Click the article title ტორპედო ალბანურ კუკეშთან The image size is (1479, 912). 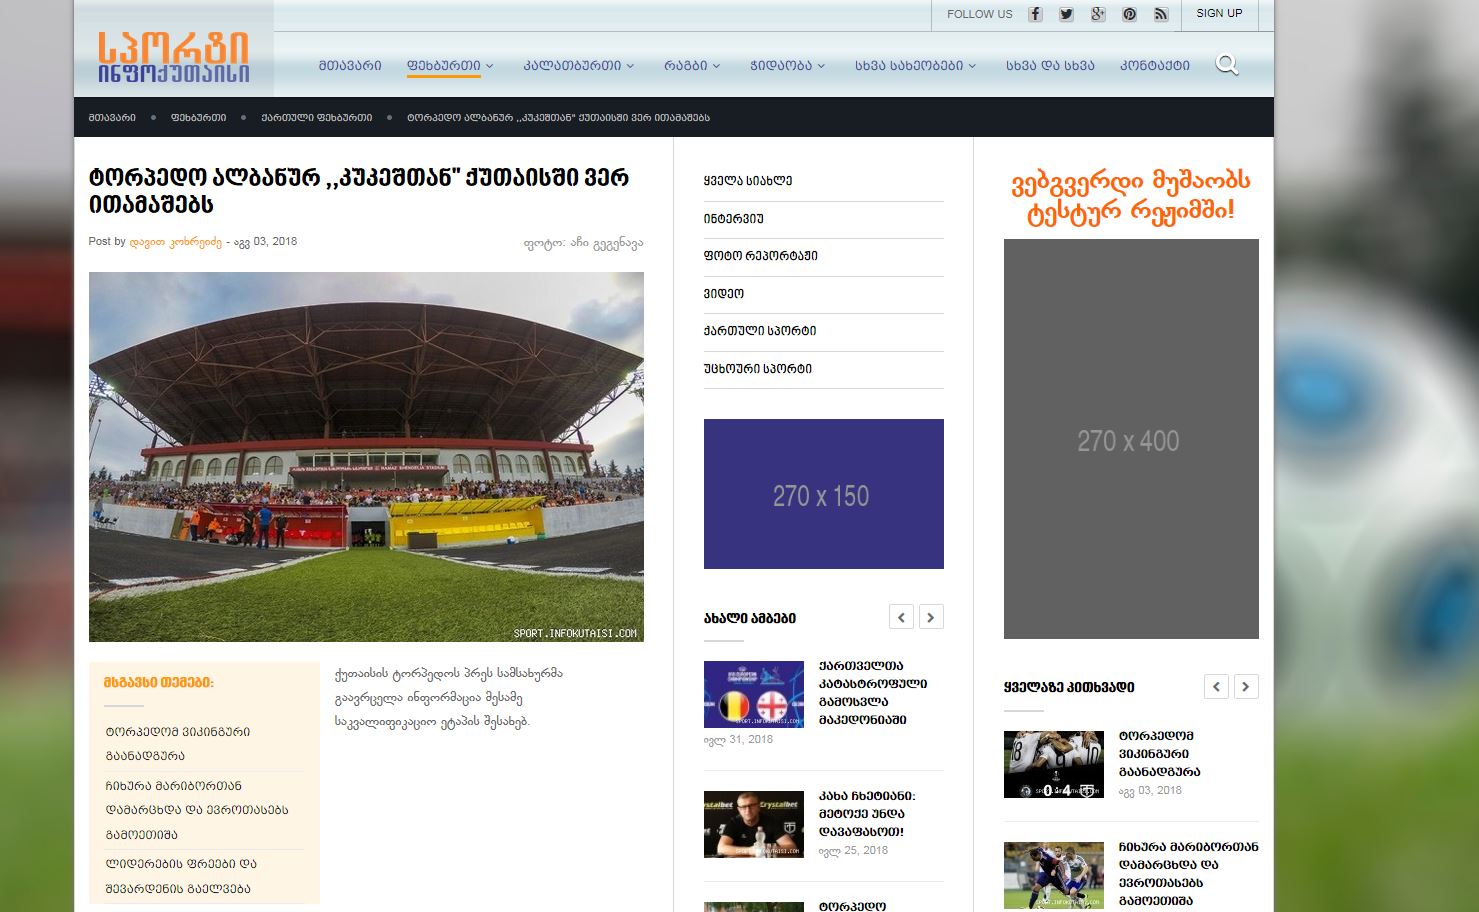tap(359, 191)
